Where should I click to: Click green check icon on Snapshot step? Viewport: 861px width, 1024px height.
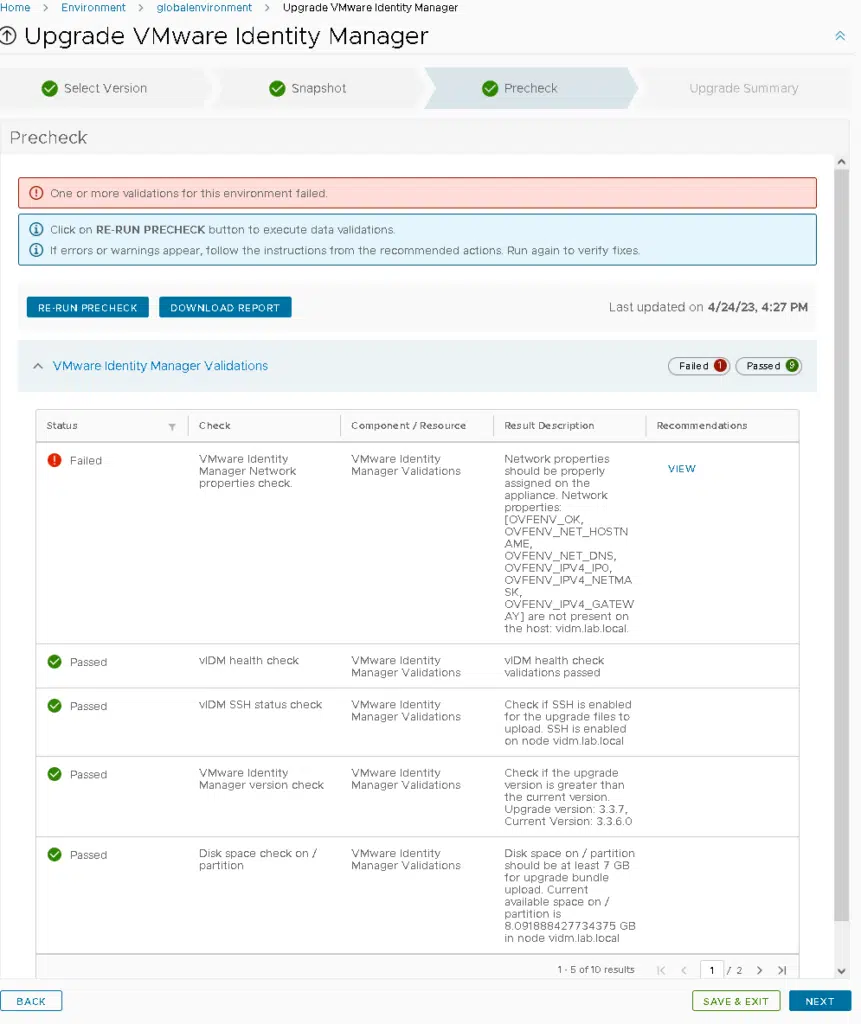(x=277, y=88)
